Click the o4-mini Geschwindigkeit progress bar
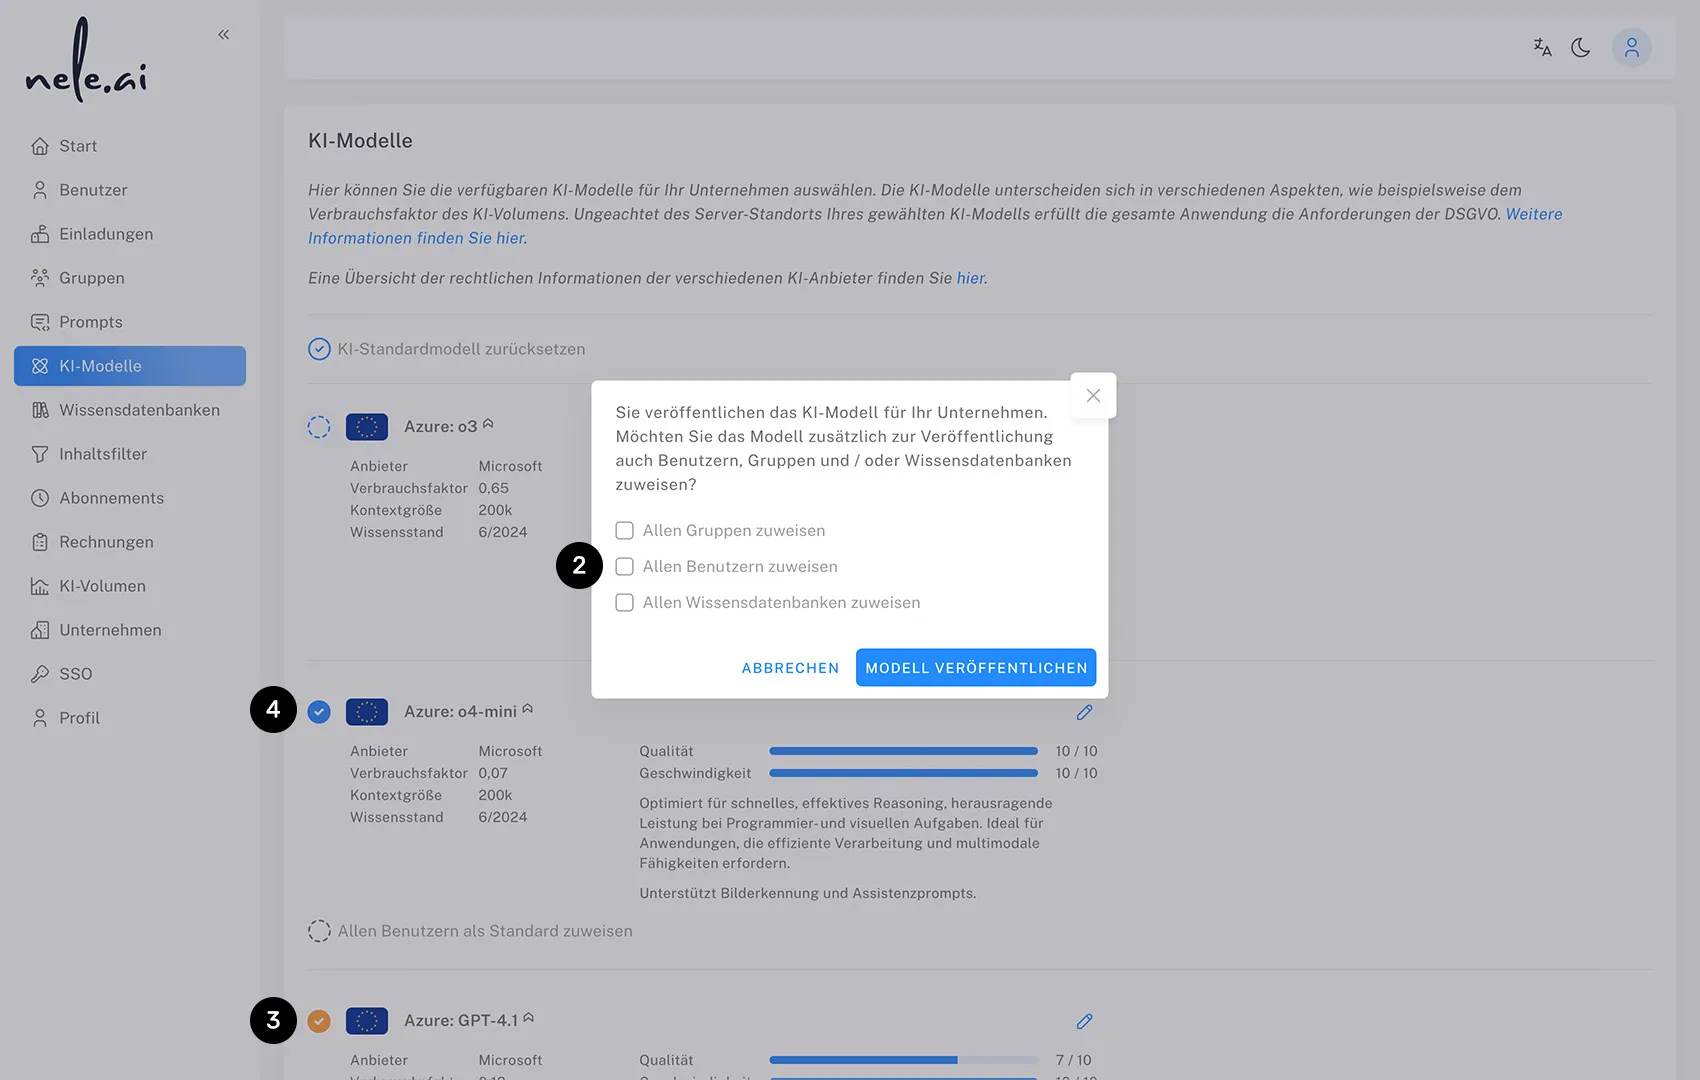 coord(903,773)
